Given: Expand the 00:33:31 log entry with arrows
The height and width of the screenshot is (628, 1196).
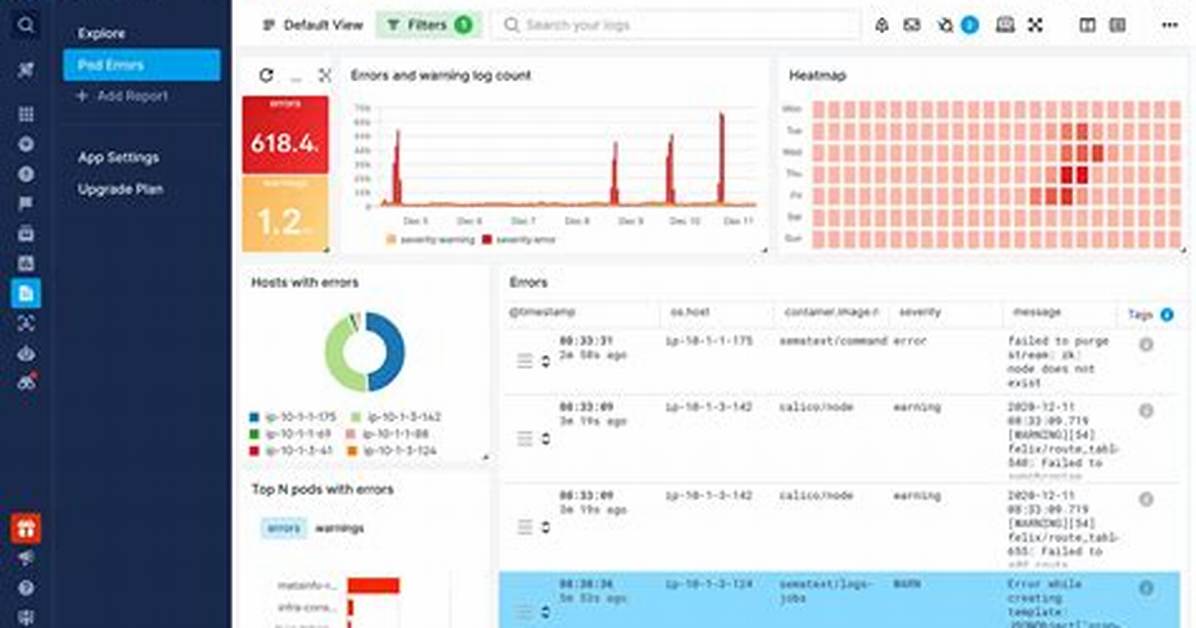Looking at the screenshot, I should (x=545, y=361).
